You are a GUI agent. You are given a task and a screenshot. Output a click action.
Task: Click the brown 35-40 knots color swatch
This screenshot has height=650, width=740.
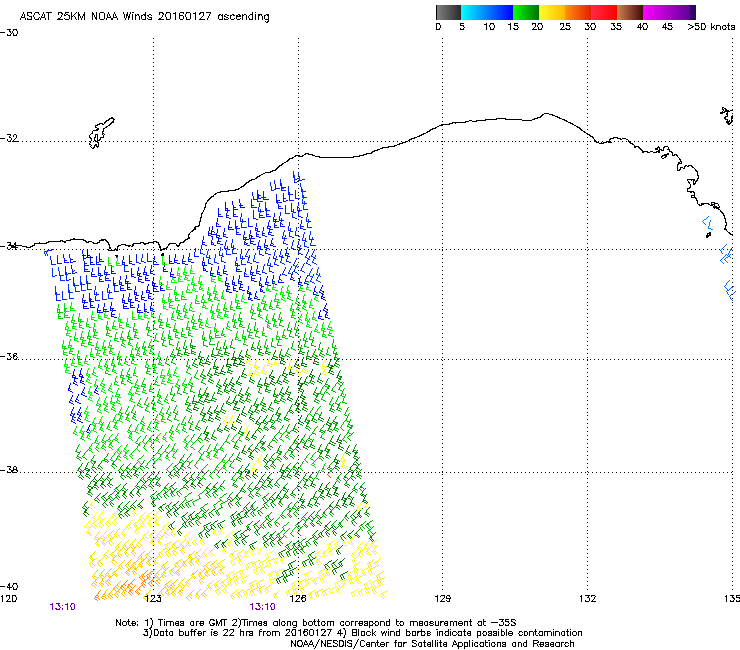click(630, 12)
